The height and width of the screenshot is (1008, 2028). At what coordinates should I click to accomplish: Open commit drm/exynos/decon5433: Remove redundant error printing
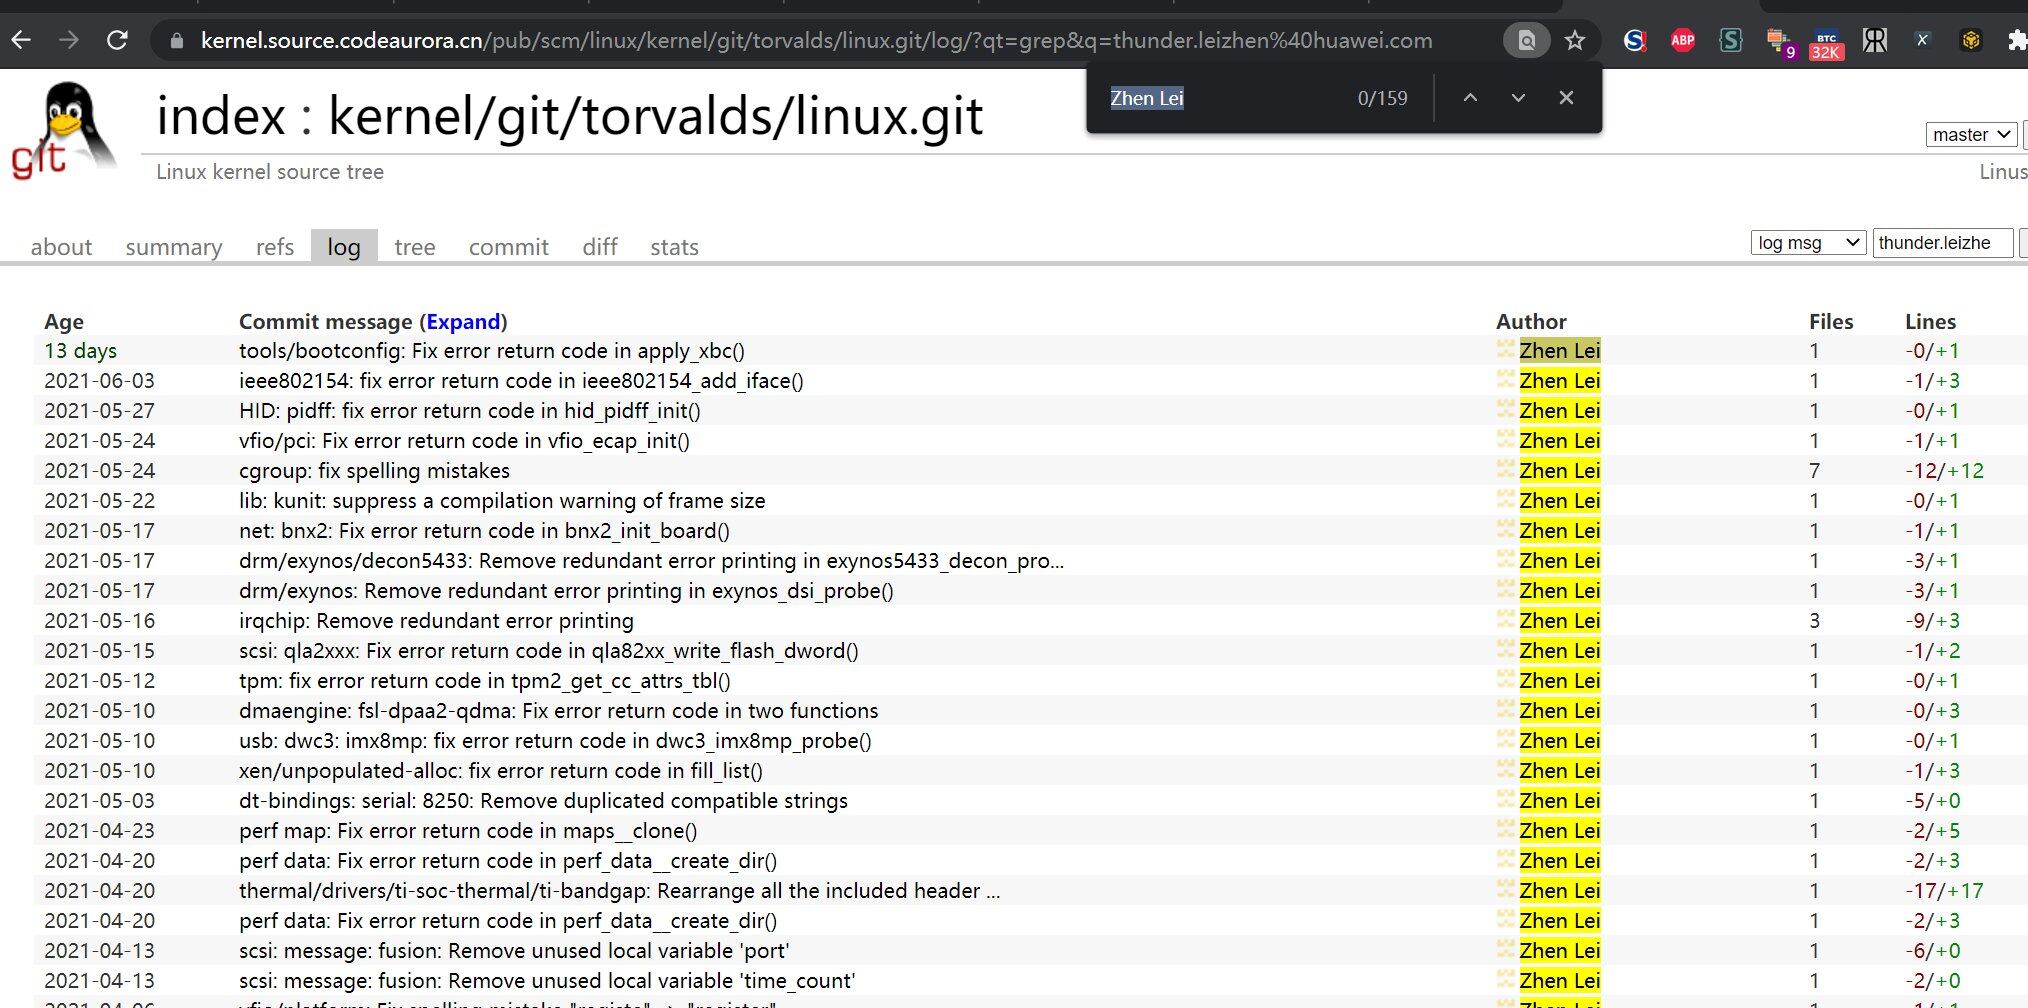pos(651,561)
